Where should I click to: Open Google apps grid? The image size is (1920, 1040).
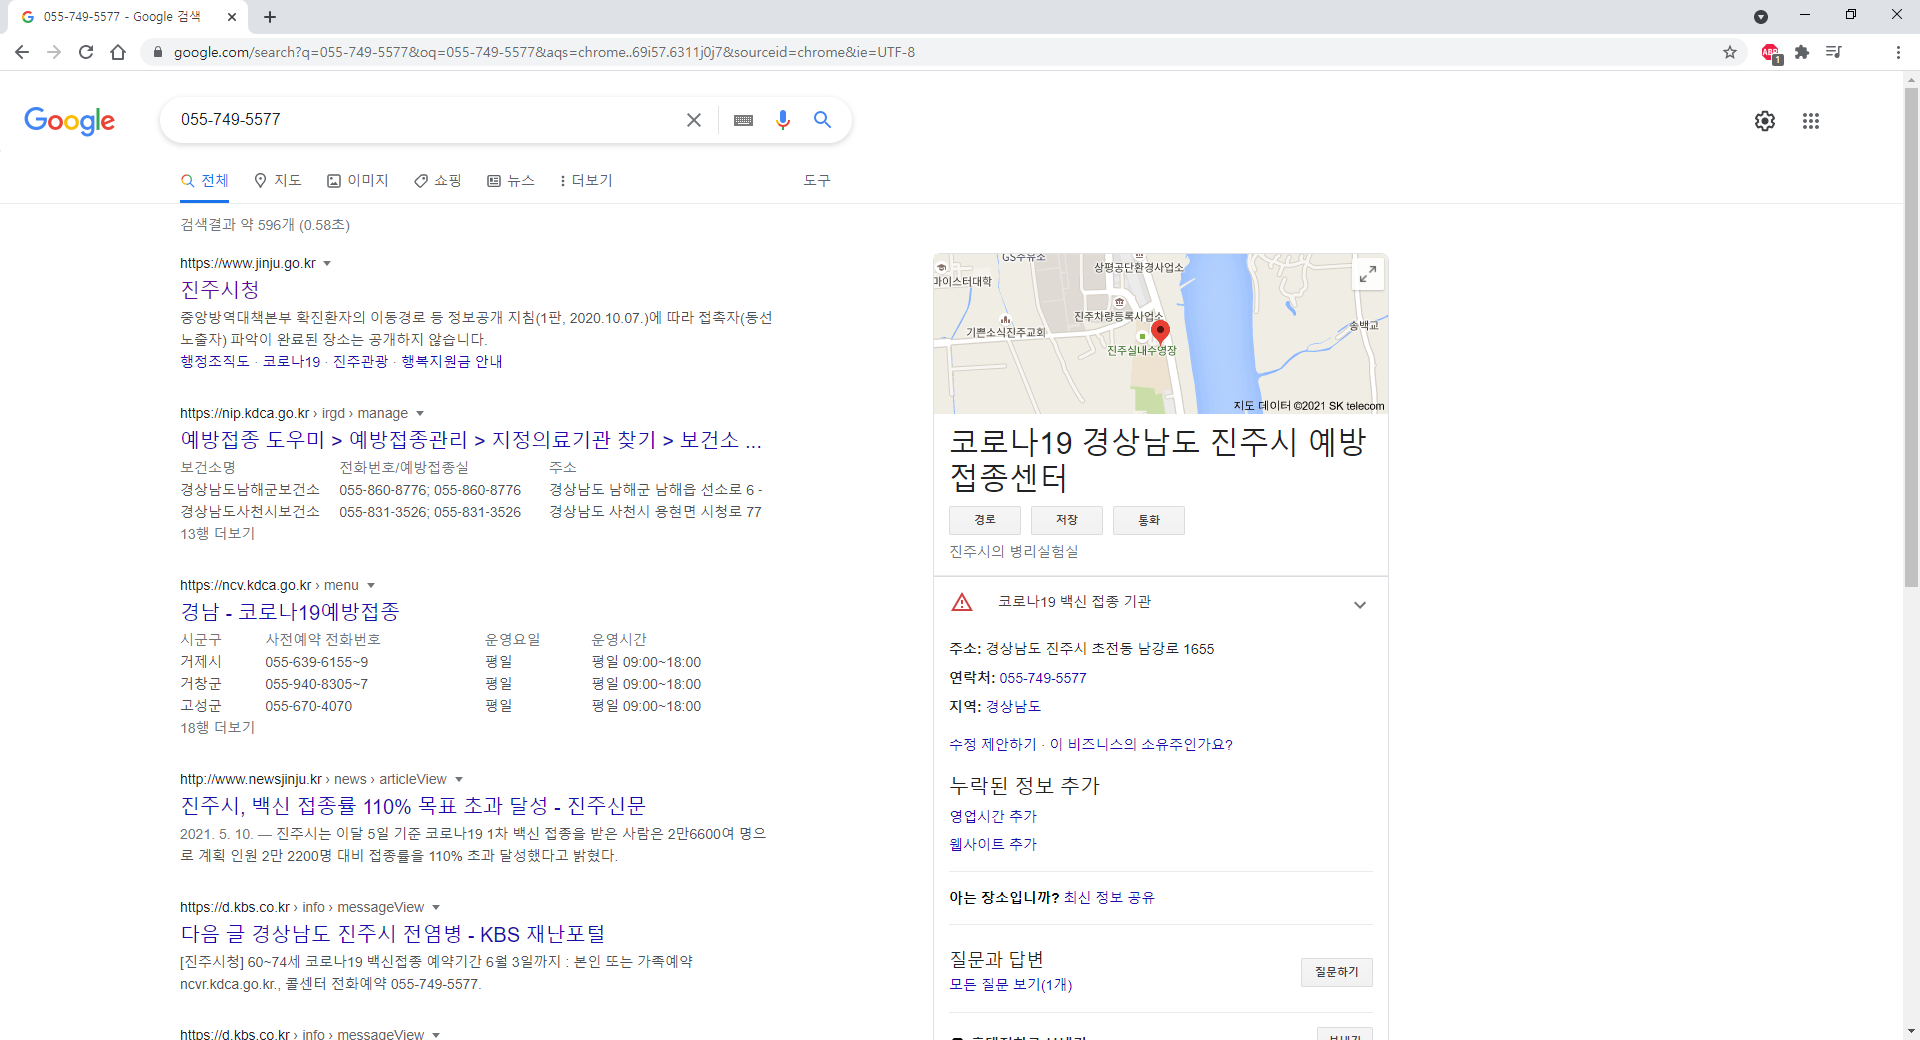pyautogui.click(x=1811, y=121)
